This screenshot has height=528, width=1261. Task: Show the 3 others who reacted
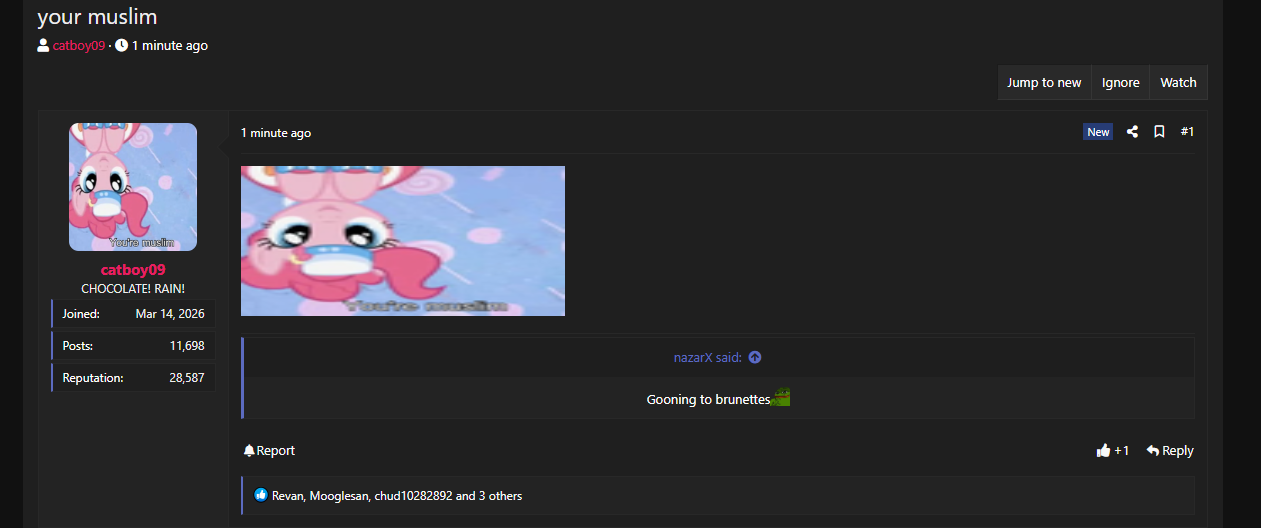(x=502, y=496)
